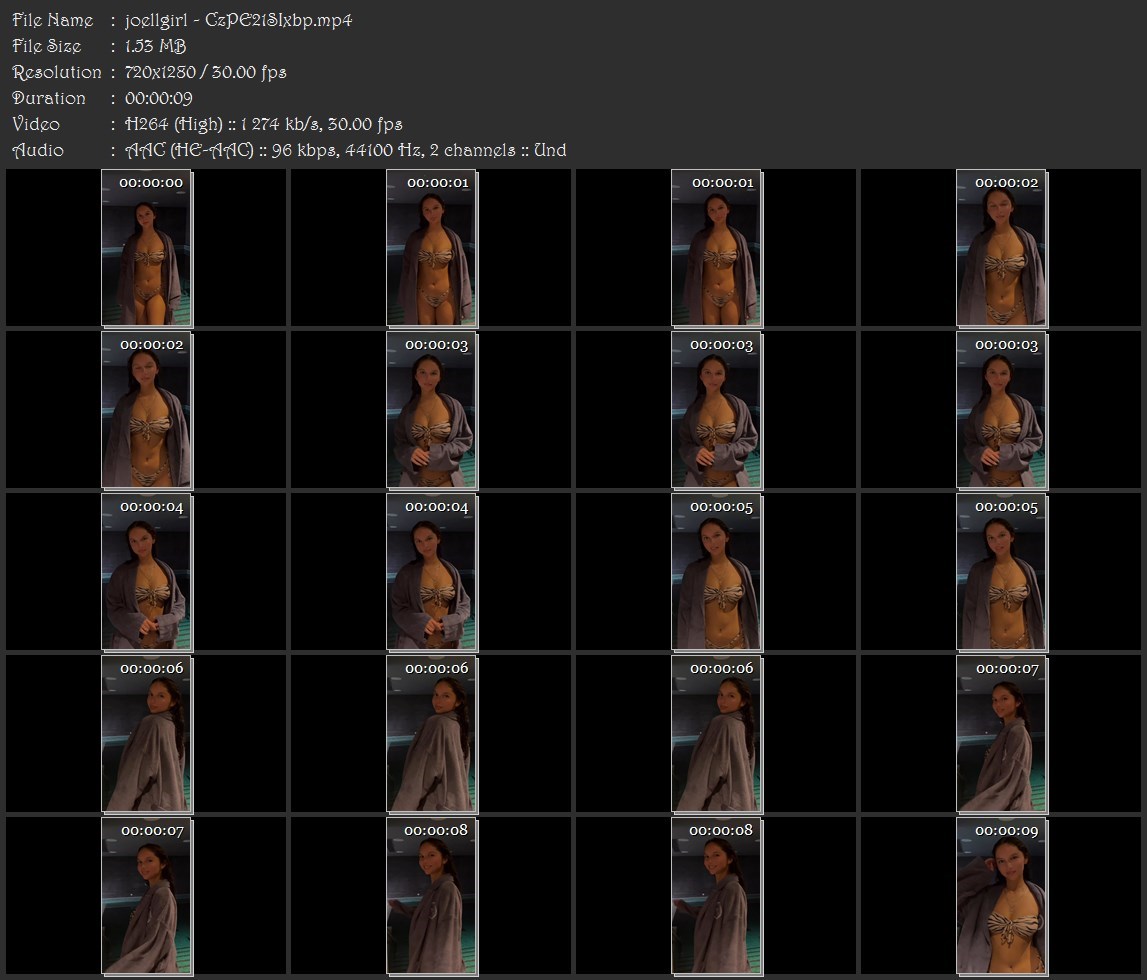Select the final frame stamped 00:00:09
The width and height of the screenshot is (1147, 980).
tap(1001, 896)
